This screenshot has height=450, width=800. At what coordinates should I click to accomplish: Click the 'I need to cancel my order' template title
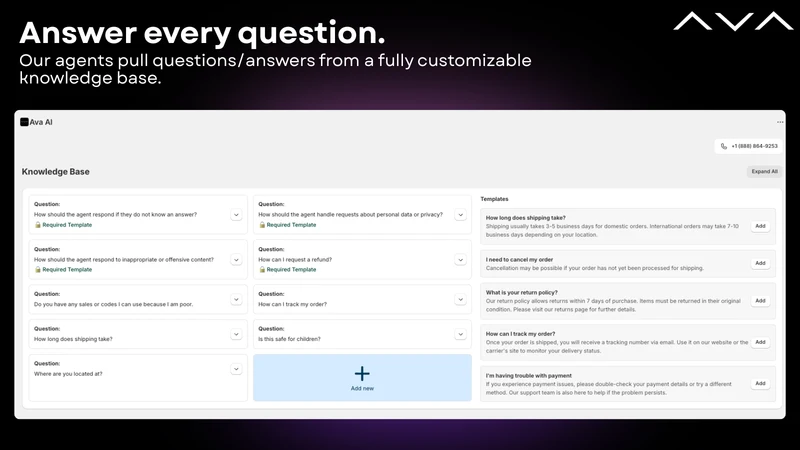[519, 260]
